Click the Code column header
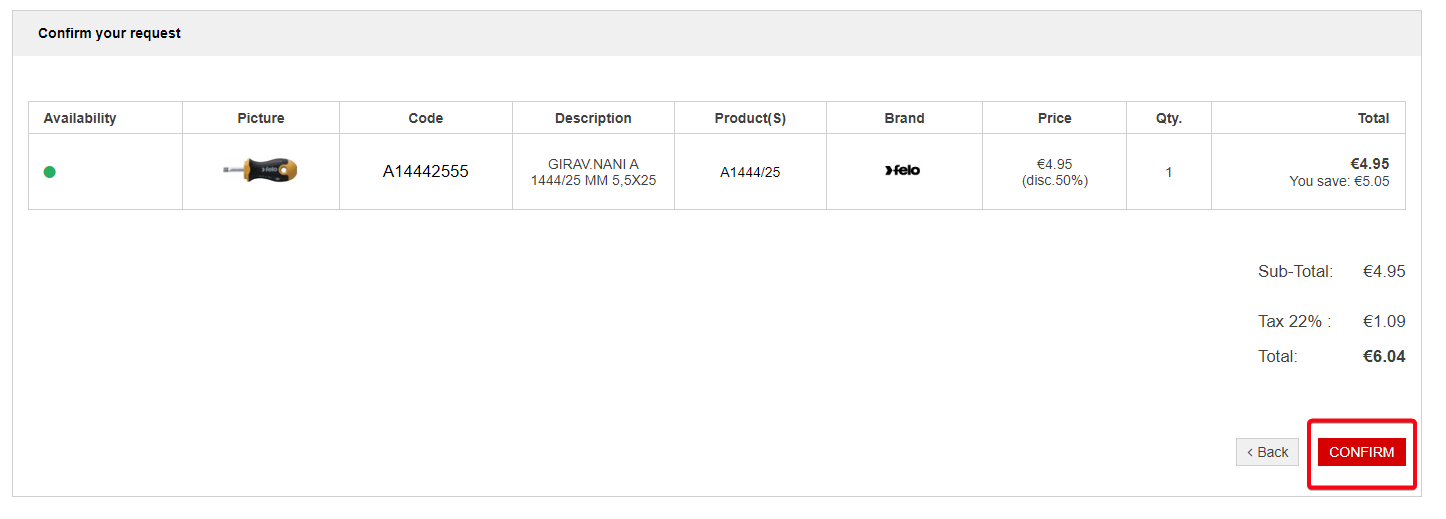Screen dimensions: 1446x519 point(426,118)
